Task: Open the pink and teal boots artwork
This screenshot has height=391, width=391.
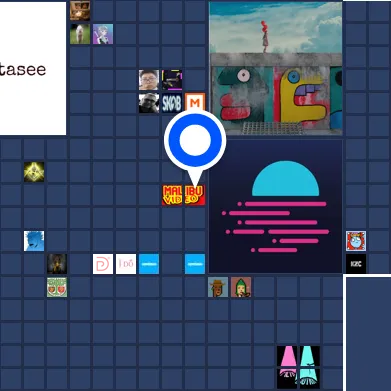Action: click(299, 367)
